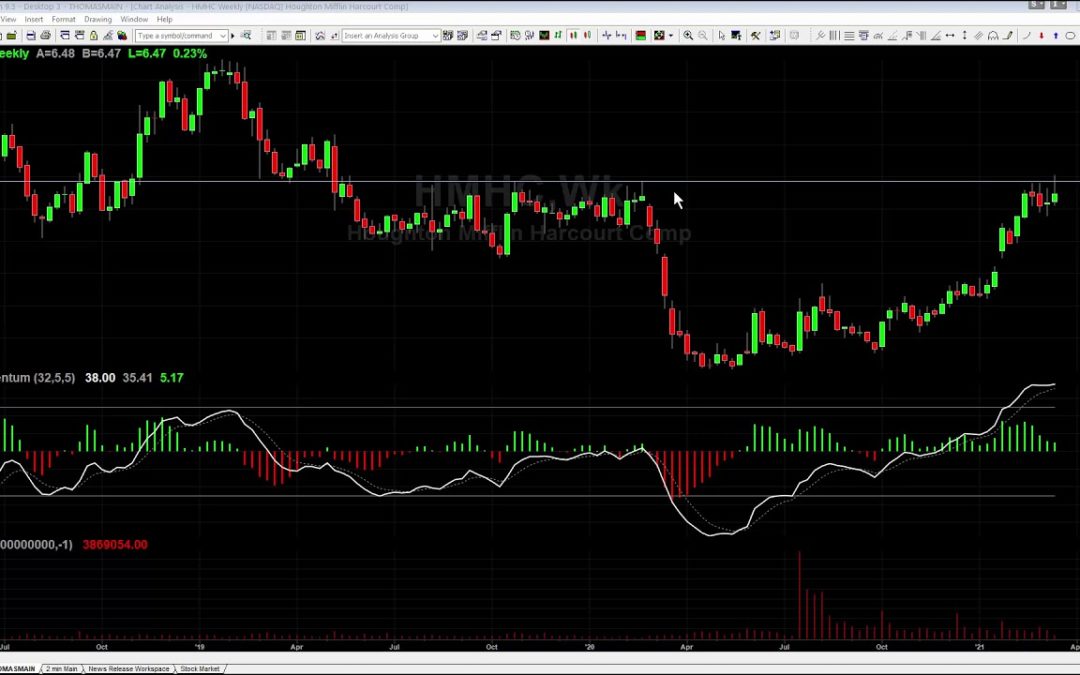Toggle the highlighted candlestick chart style button
Image resolution: width=1080 pixels, height=675 pixels.
click(x=573, y=35)
